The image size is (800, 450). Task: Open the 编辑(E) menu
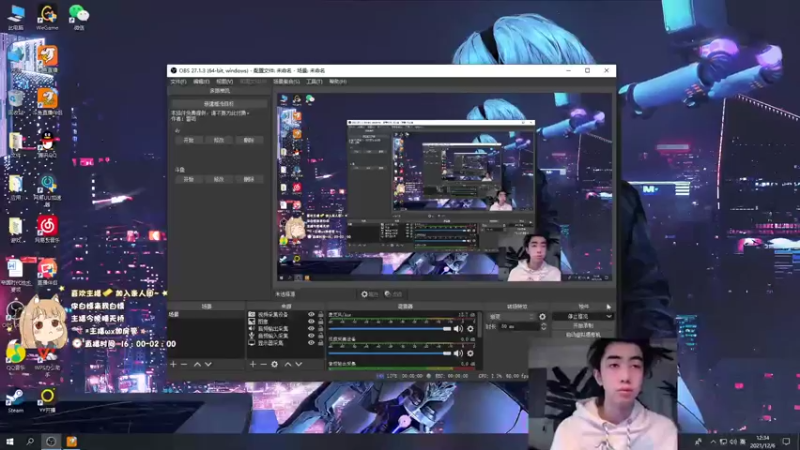201,82
